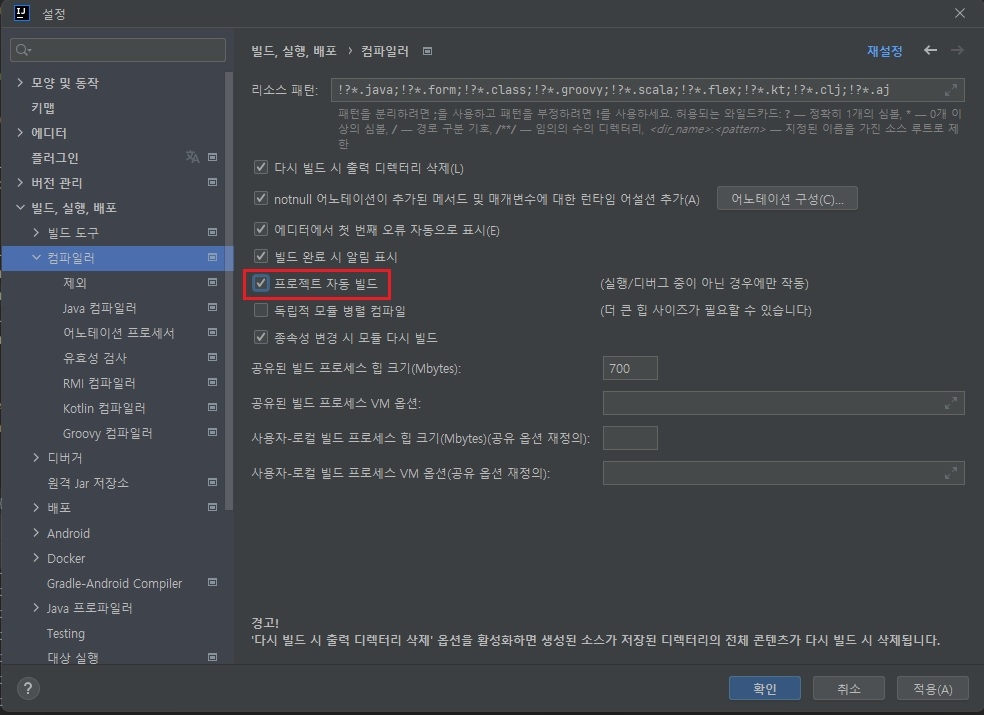Click the help question mark icon
984x715 pixels.
tap(29, 688)
